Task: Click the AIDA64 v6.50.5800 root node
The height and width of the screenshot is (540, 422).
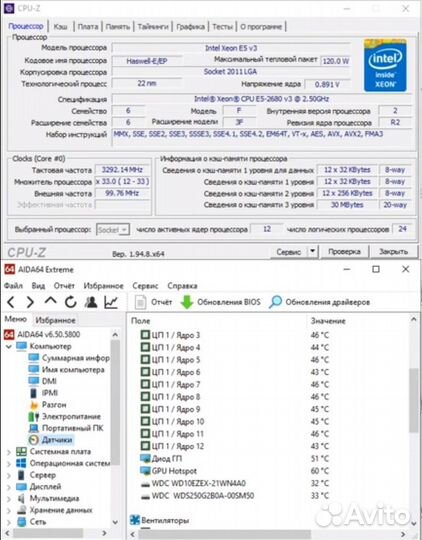Action: [x=42, y=334]
